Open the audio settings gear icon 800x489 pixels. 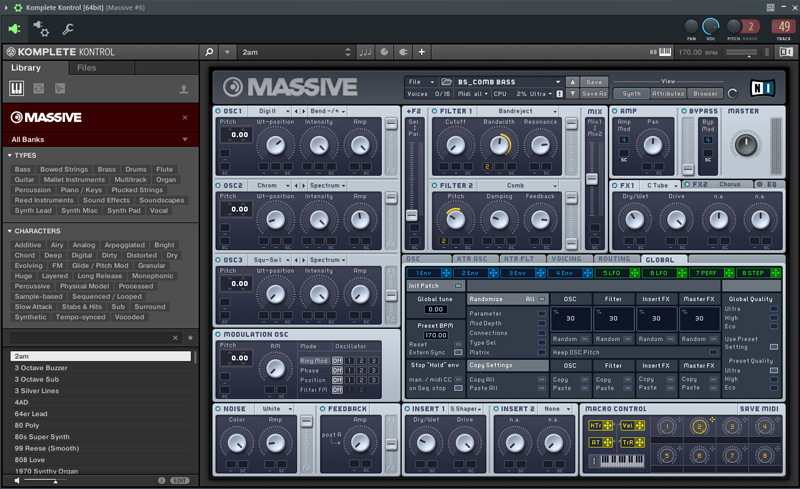click(41, 29)
